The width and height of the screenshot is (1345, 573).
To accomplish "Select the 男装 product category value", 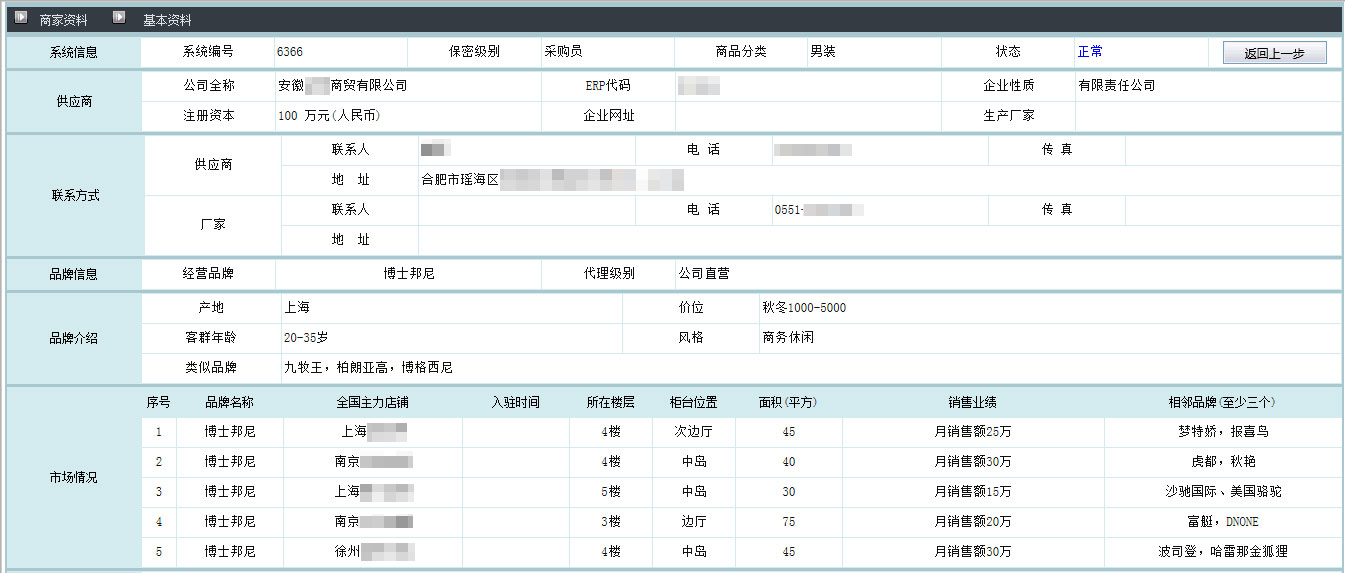I will pyautogui.click(x=823, y=52).
